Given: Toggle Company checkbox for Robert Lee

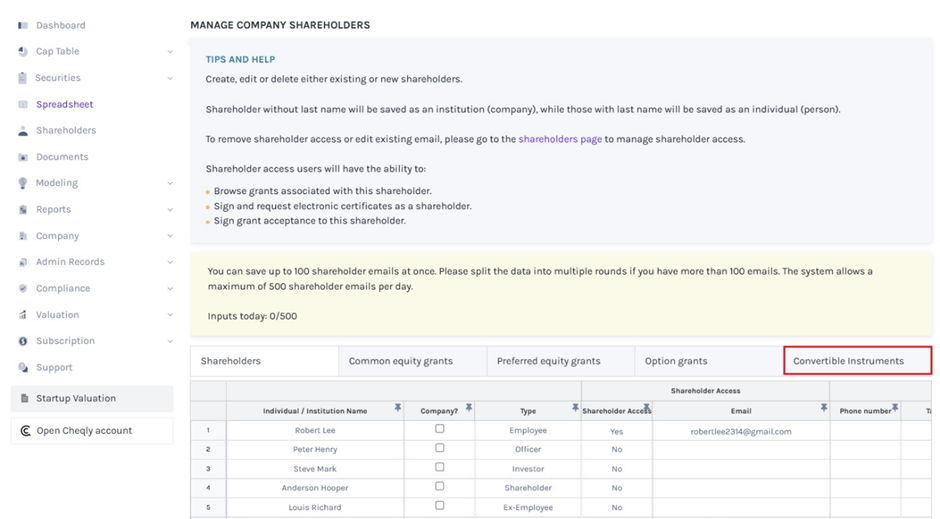Looking at the screenshot, I should [x=439, y=429].
